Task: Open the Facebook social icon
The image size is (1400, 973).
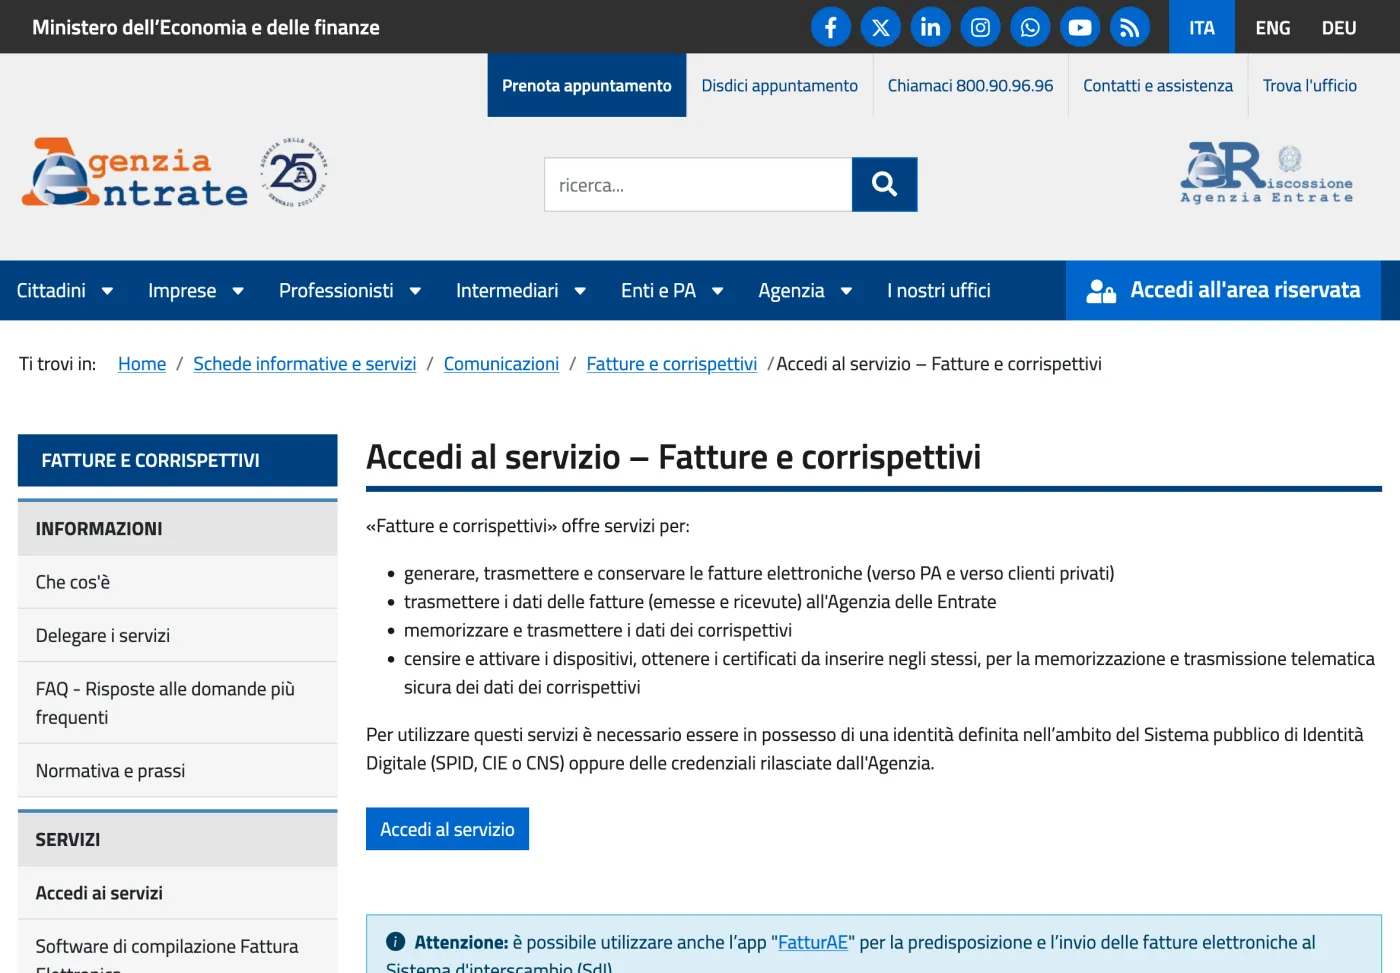Action: coord(830,27)
